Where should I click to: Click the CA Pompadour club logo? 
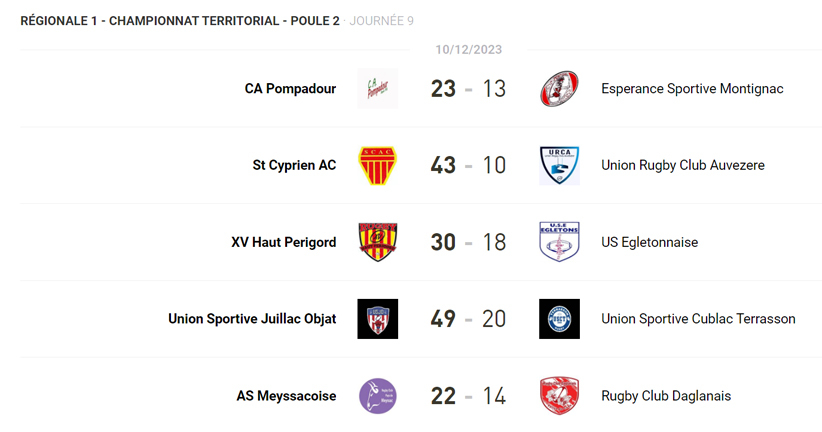coord(377,89)
